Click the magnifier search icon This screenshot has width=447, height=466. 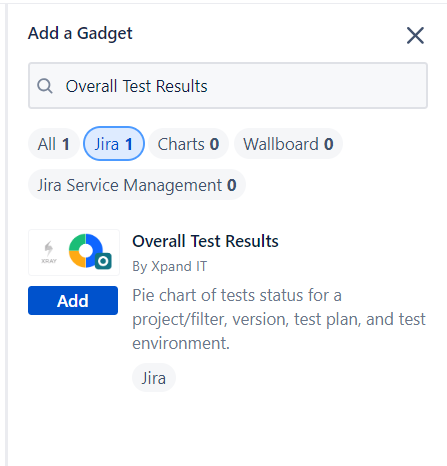click(45, 86)
